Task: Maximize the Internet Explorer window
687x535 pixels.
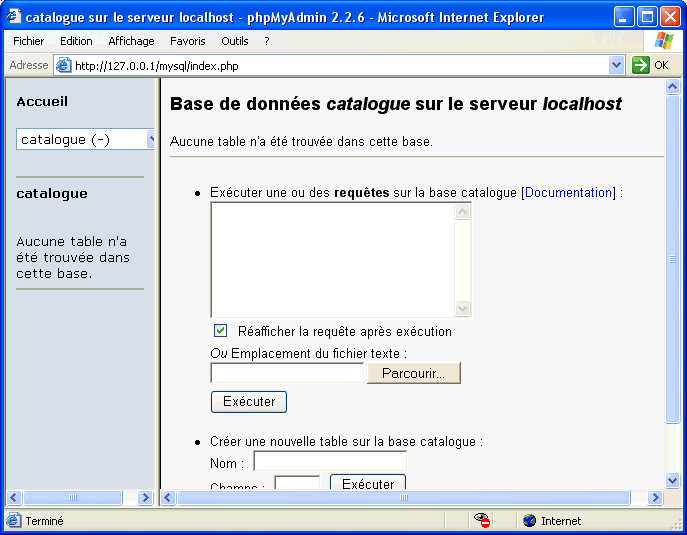Action: pos(647,17)
